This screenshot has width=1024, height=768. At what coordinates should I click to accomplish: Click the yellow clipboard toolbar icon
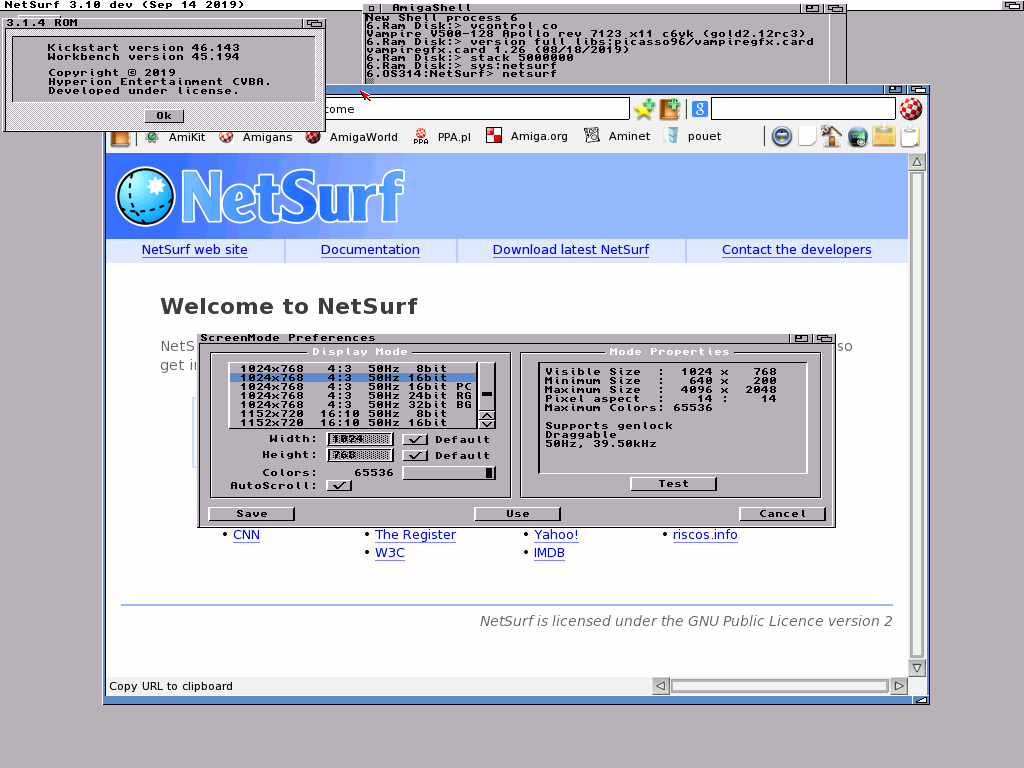pyautogui.click(x=884, y=136)
